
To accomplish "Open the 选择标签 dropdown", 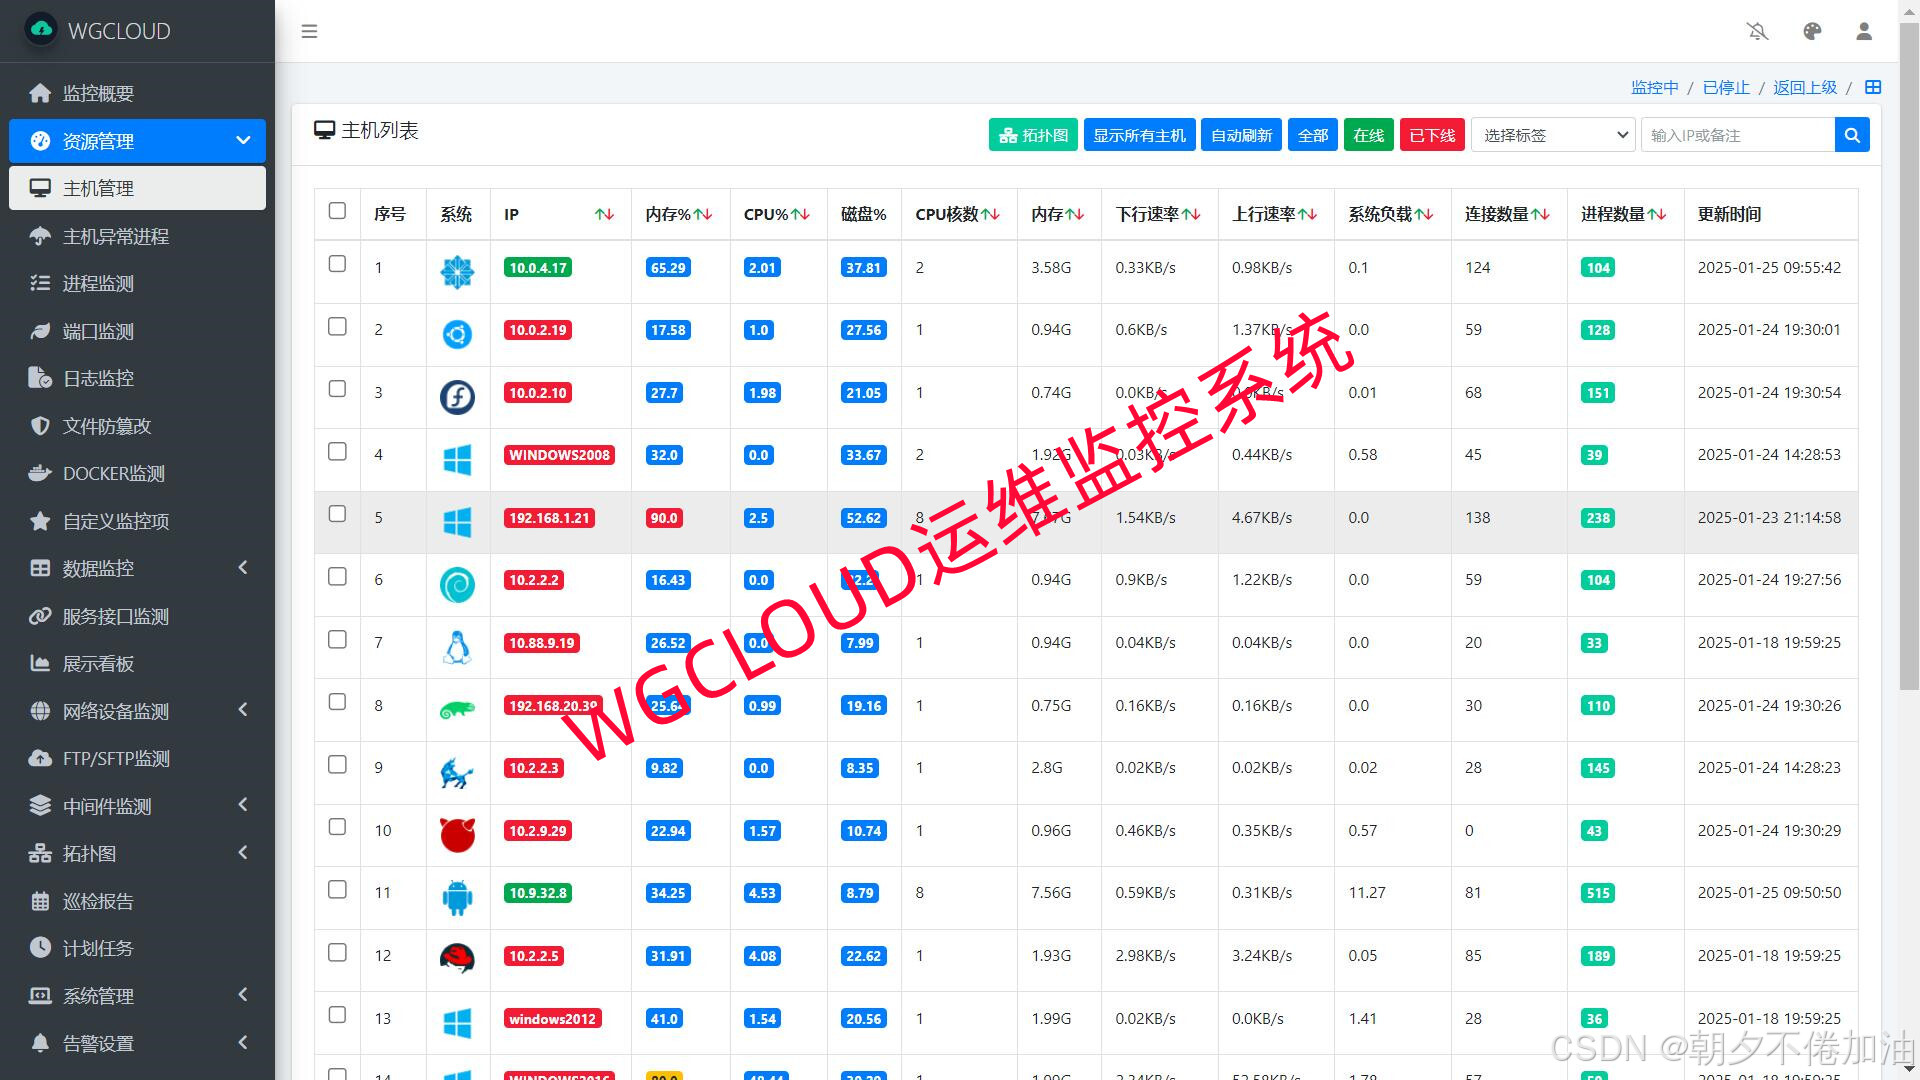I will tap(1553, 135).
